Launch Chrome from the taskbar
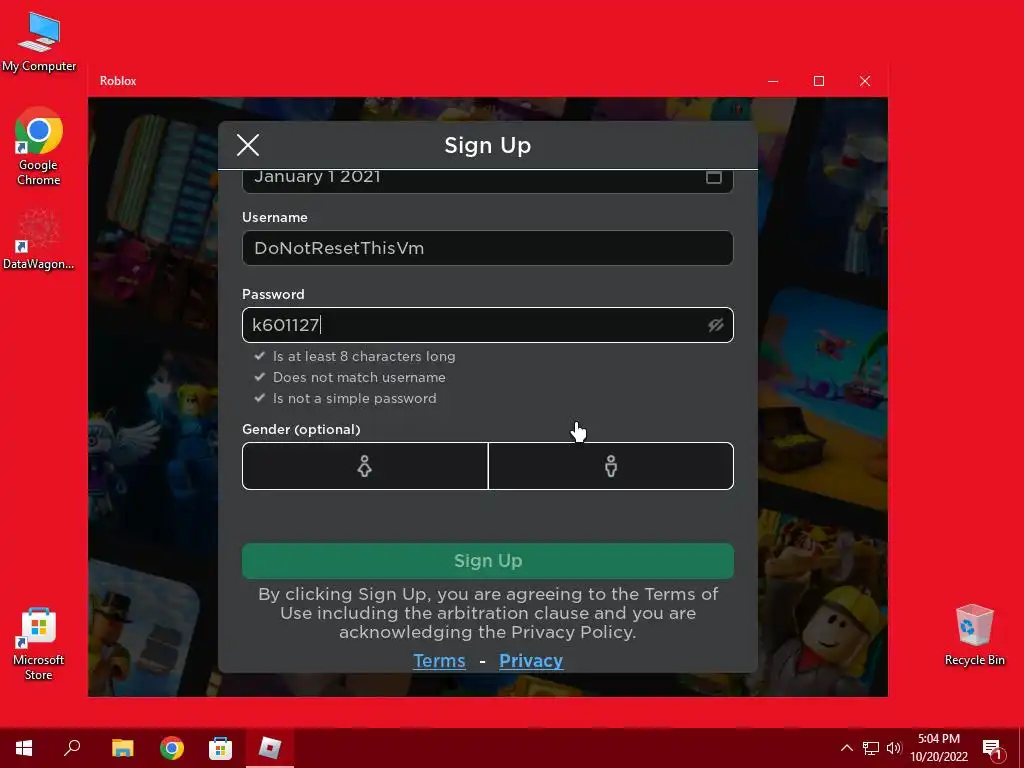Image resolution: width=1024 pixels, height=768 pixels. tap(172, 748)
